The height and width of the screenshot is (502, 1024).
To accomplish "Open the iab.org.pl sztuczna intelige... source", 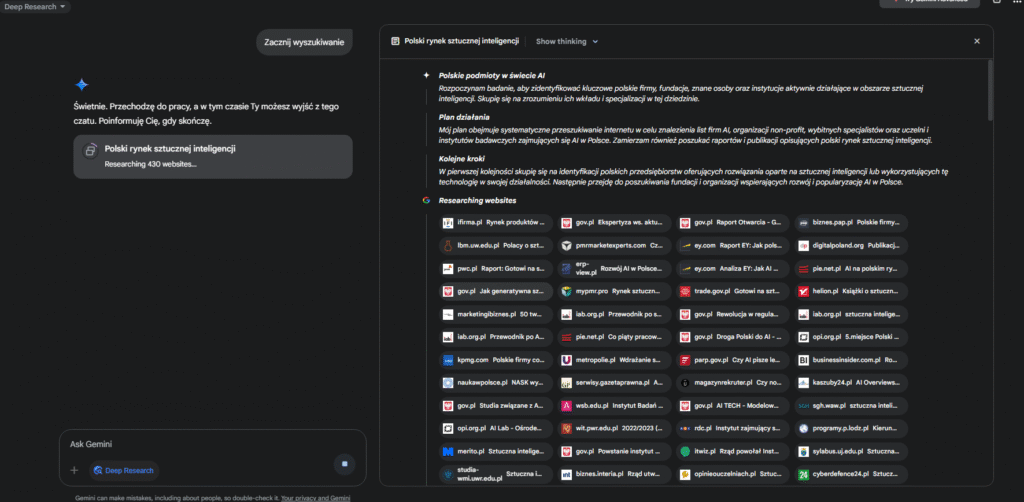I will point(851,314).
